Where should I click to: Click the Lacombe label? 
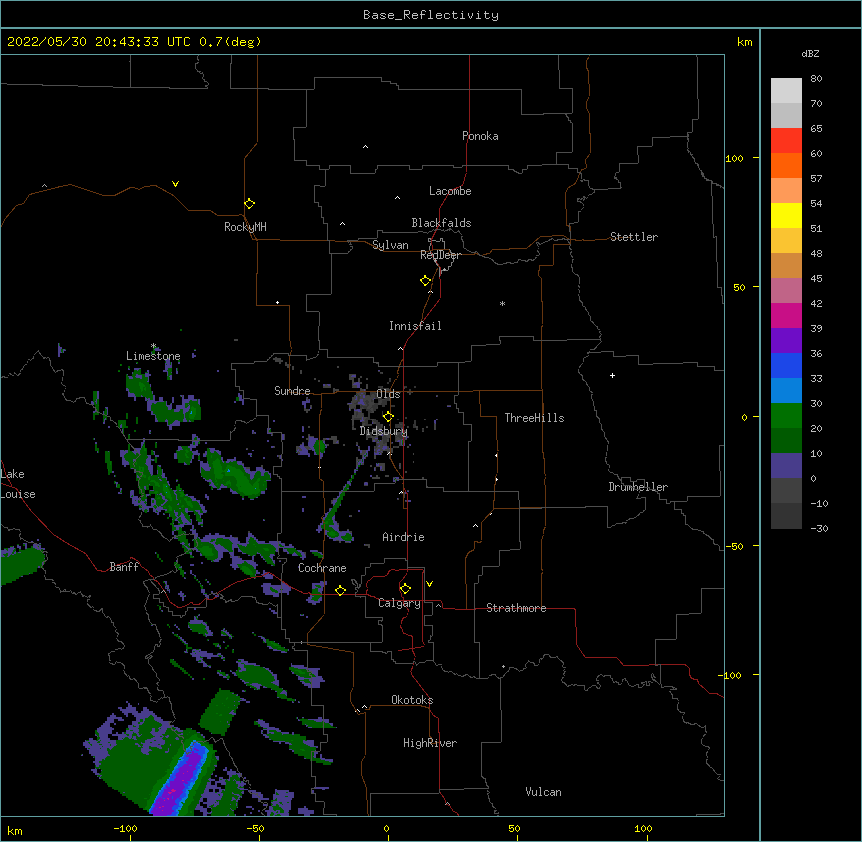click(450, 191)
